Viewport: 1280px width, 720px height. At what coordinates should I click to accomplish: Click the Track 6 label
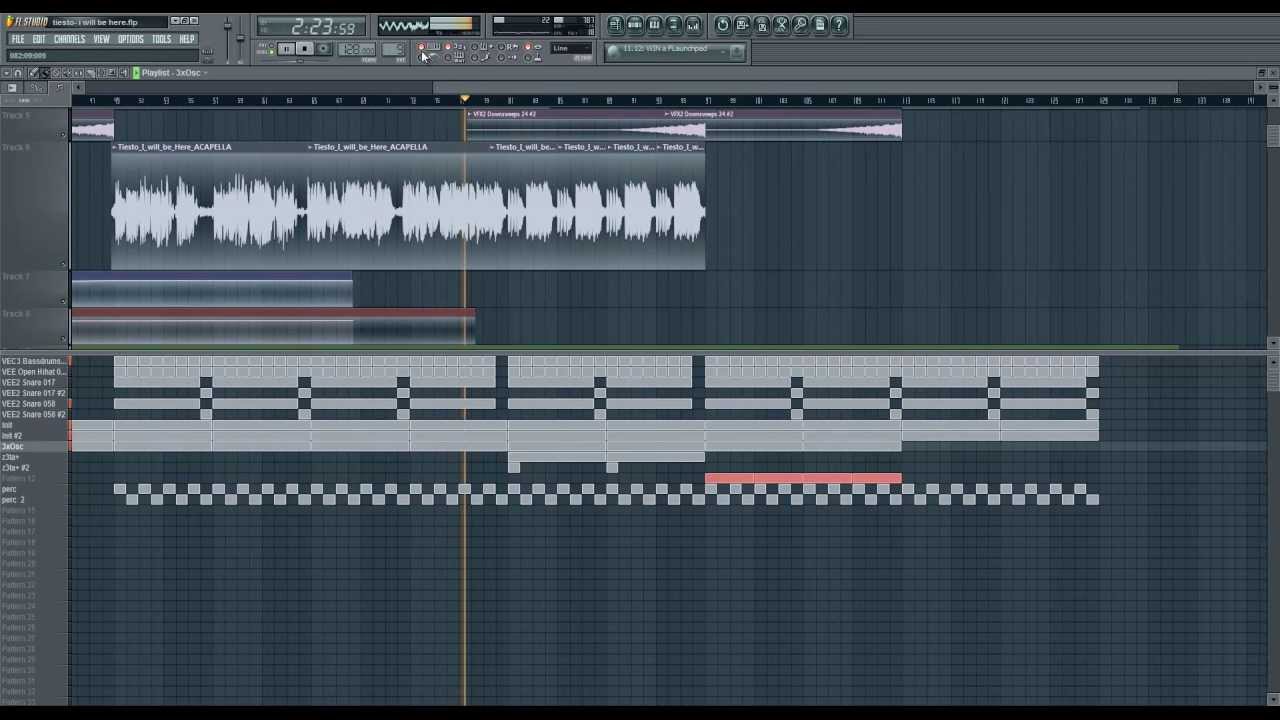pos(16,148)
